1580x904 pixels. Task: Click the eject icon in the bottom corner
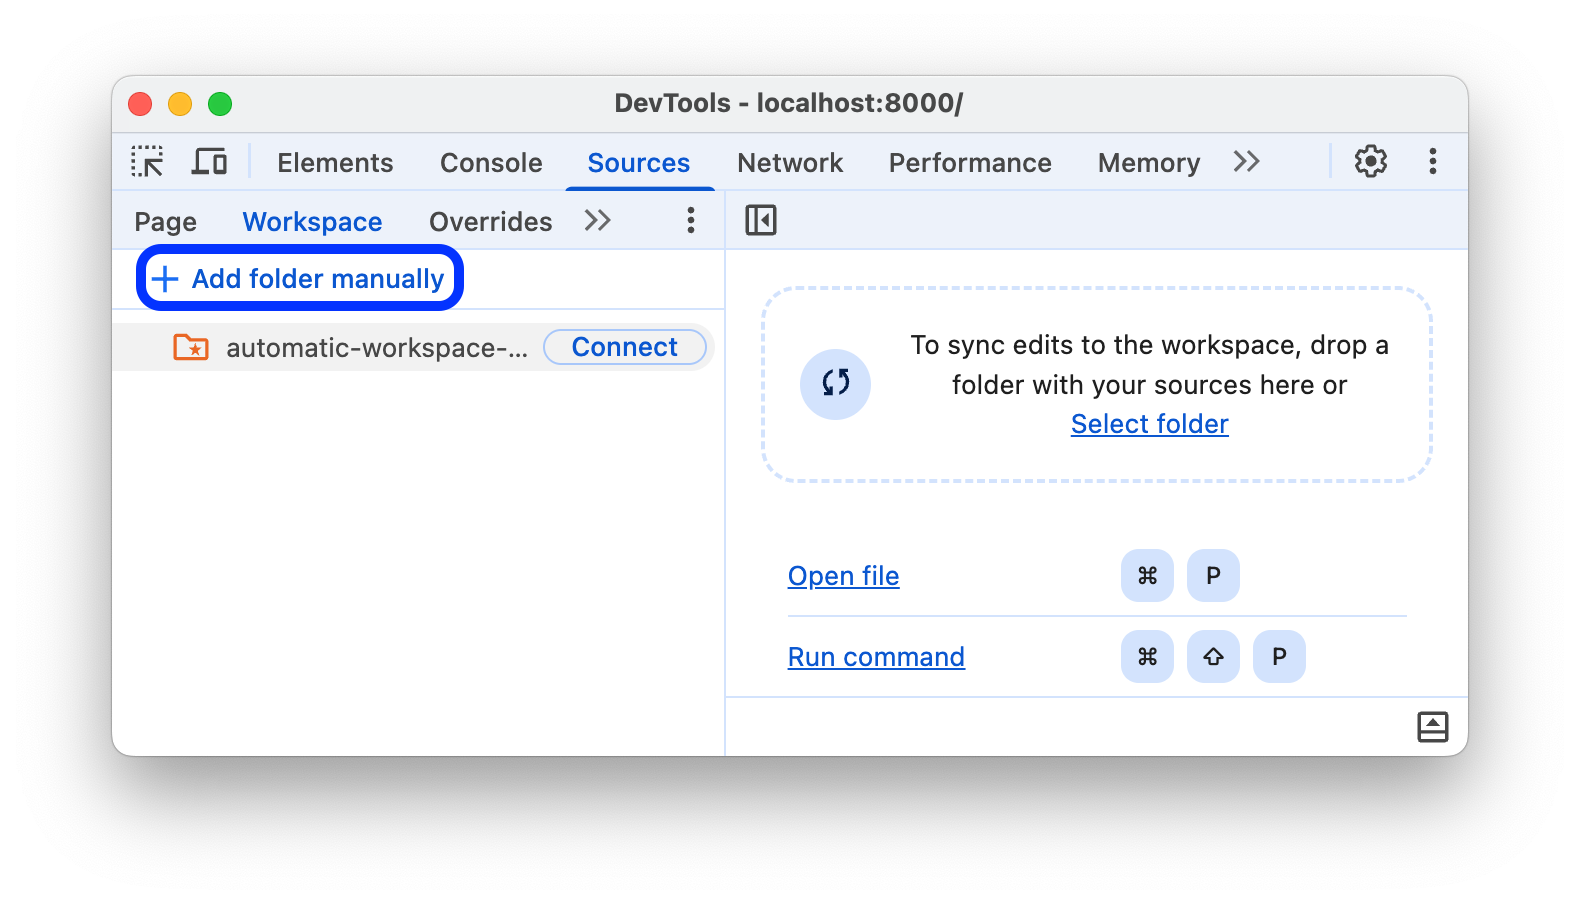[1434, 727]
